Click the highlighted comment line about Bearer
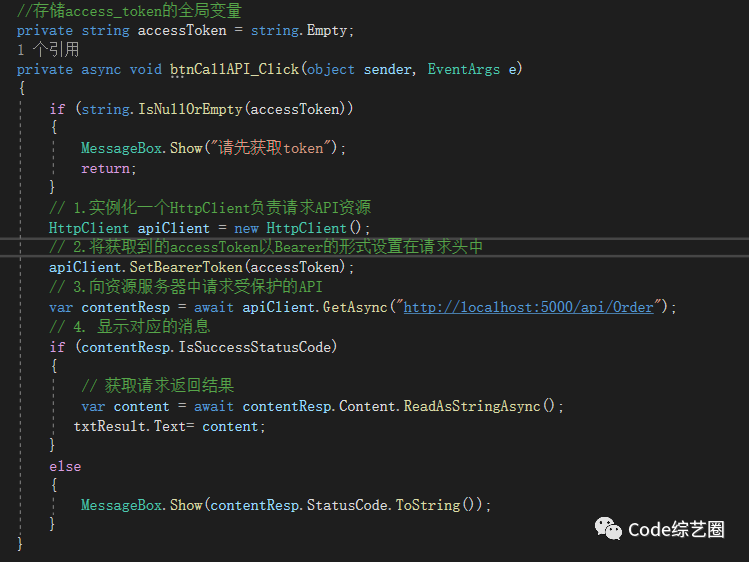 [x=266, y=247]
